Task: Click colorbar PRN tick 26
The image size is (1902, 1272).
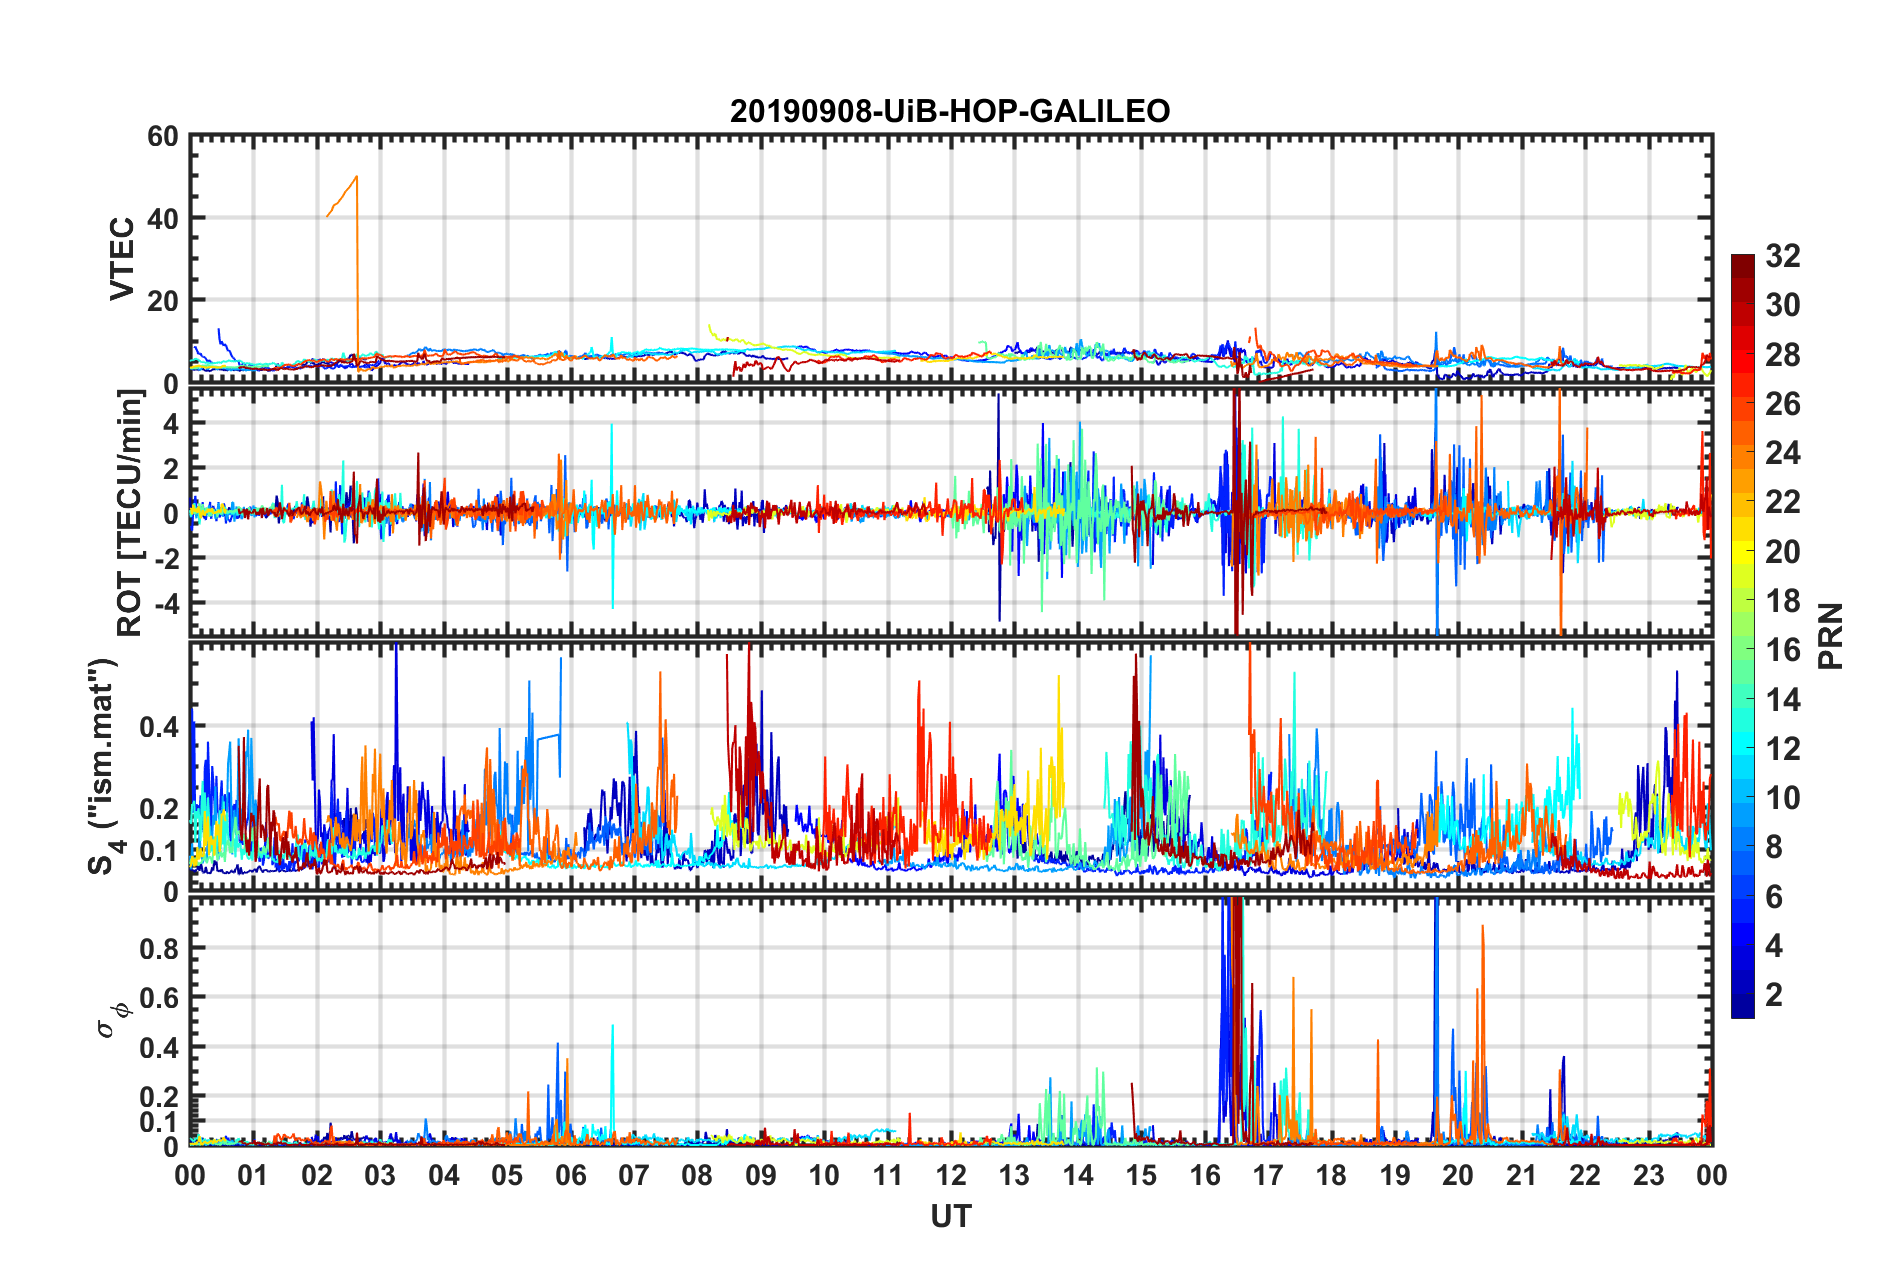Action: 1782,404
